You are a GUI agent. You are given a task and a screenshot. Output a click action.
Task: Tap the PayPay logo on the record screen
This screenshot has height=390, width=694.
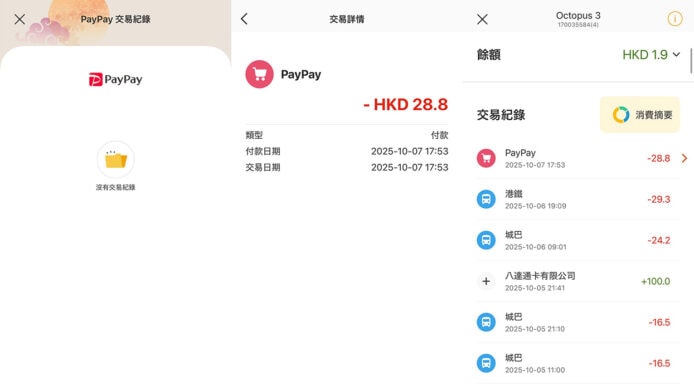coord(116,79)
